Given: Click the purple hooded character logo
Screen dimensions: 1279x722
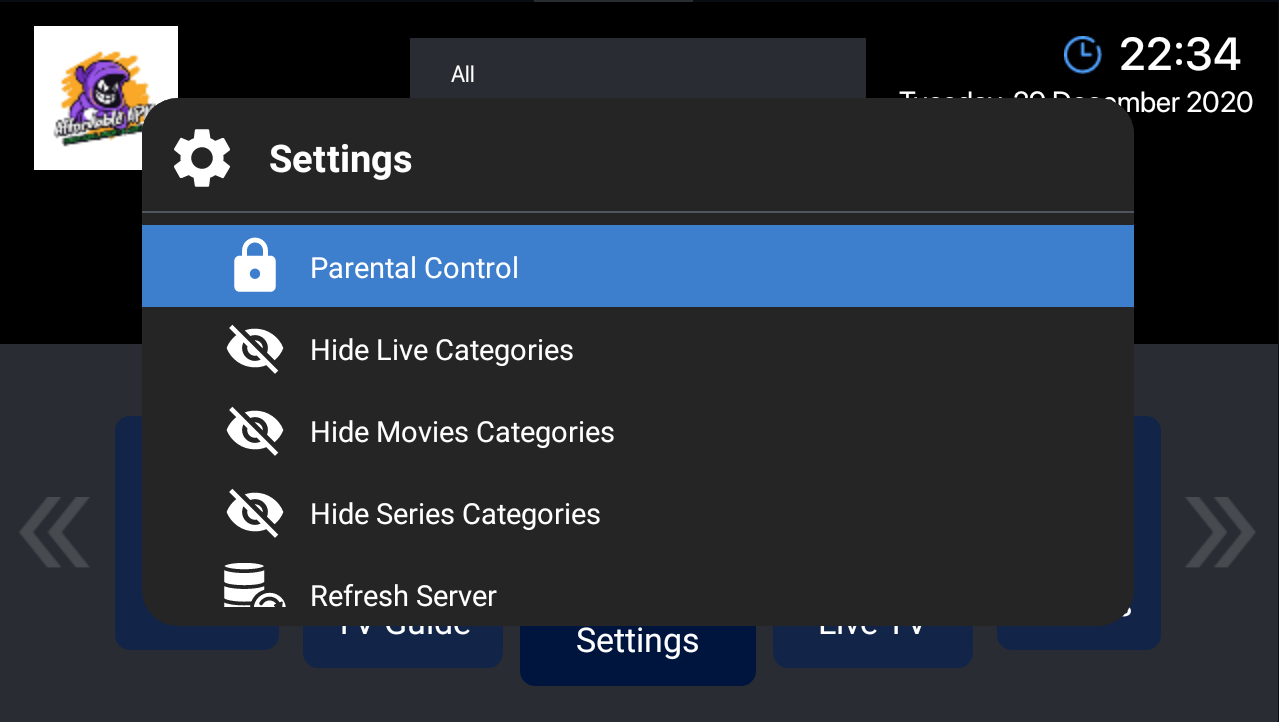Looking at the screenshot, I should (x=106, y=98).
